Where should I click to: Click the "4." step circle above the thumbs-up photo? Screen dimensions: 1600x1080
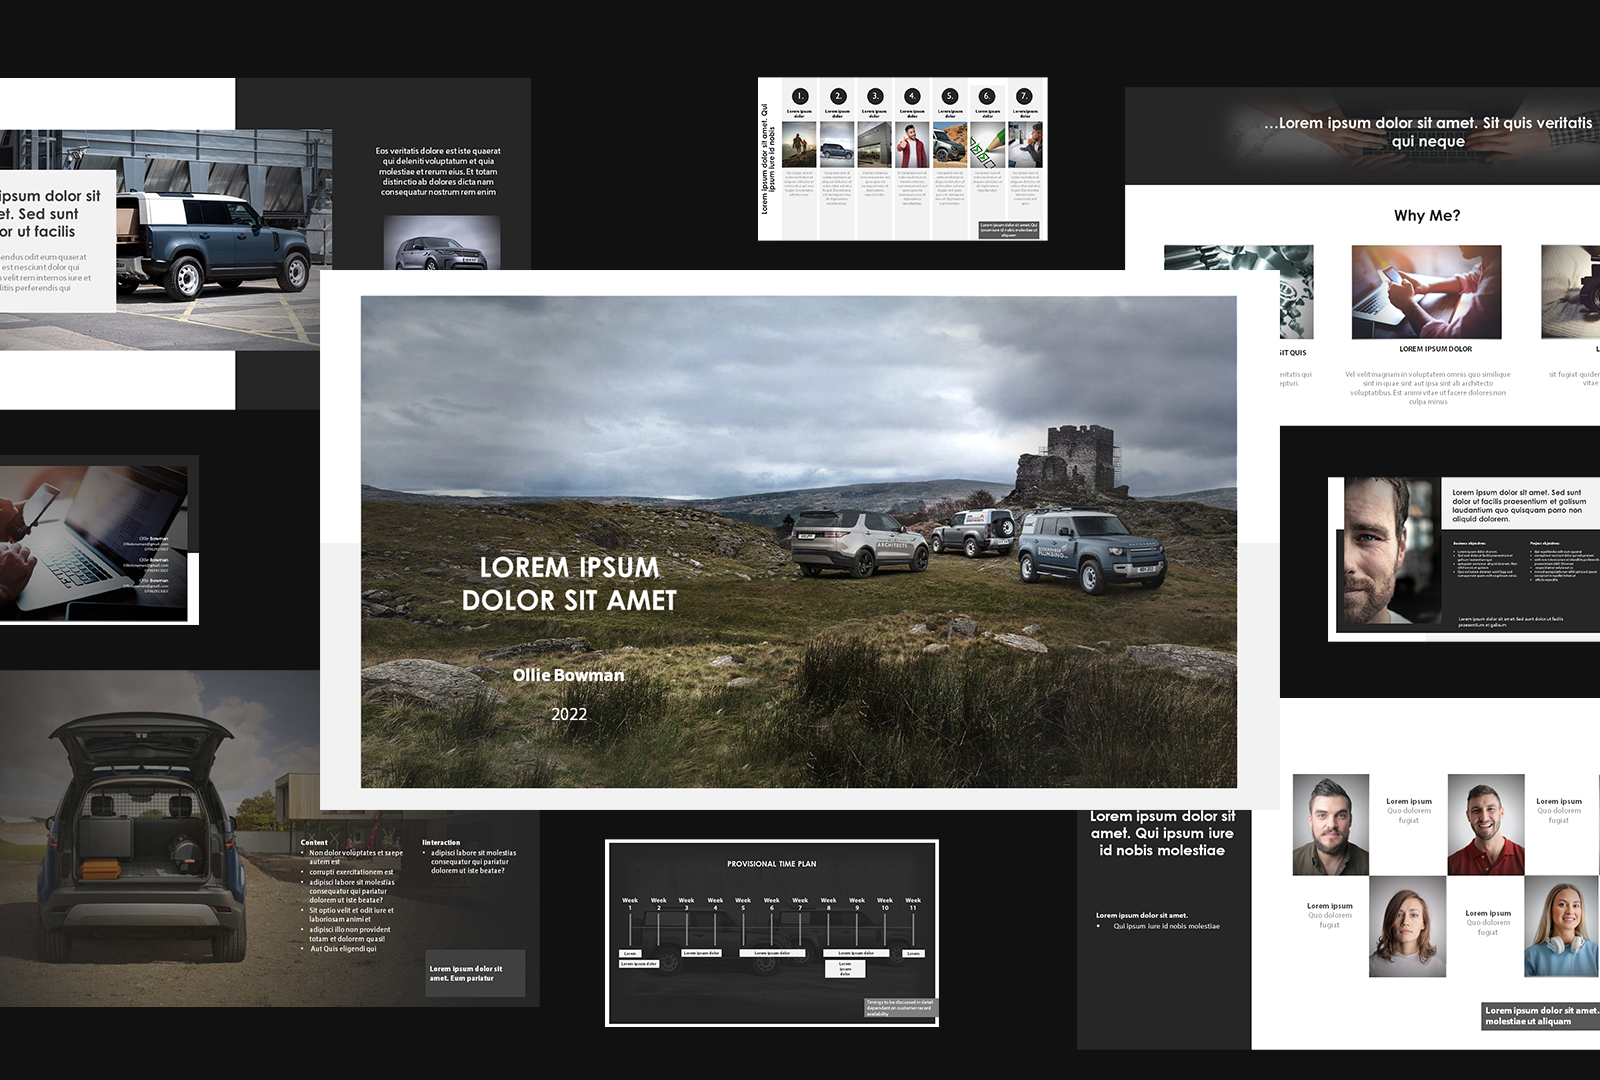click(x=912, y=95)
